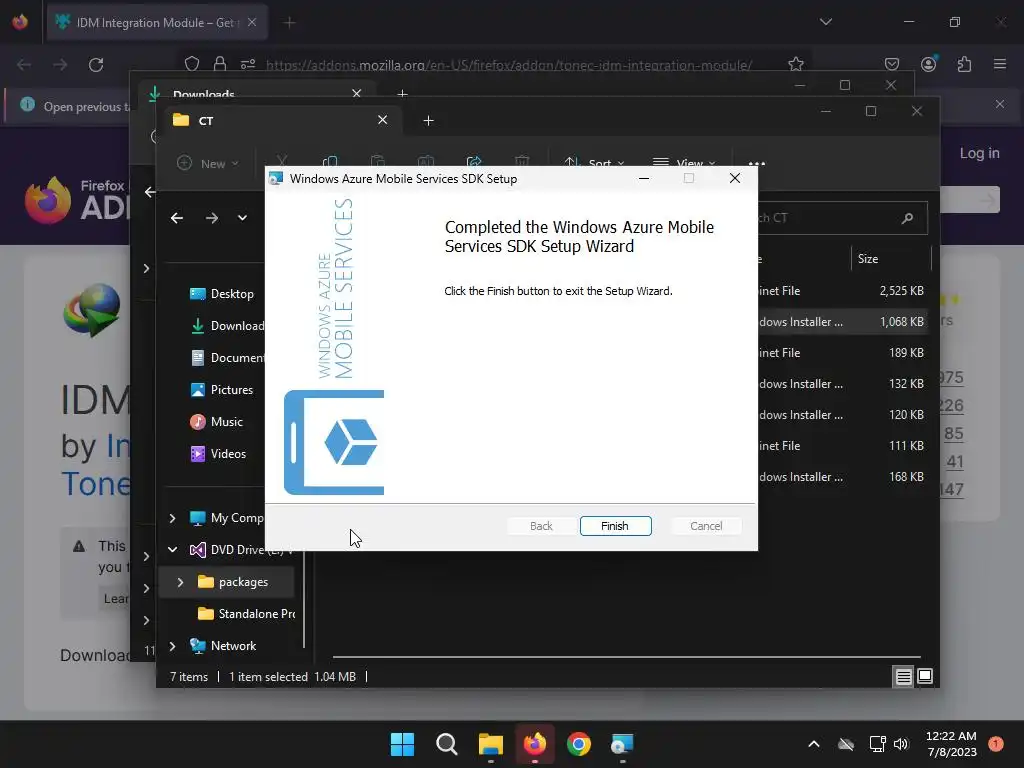Select the 1,068 KB Windows Installer row
1024x768 pixels.
pyautogui.click(x=842, y=322)
